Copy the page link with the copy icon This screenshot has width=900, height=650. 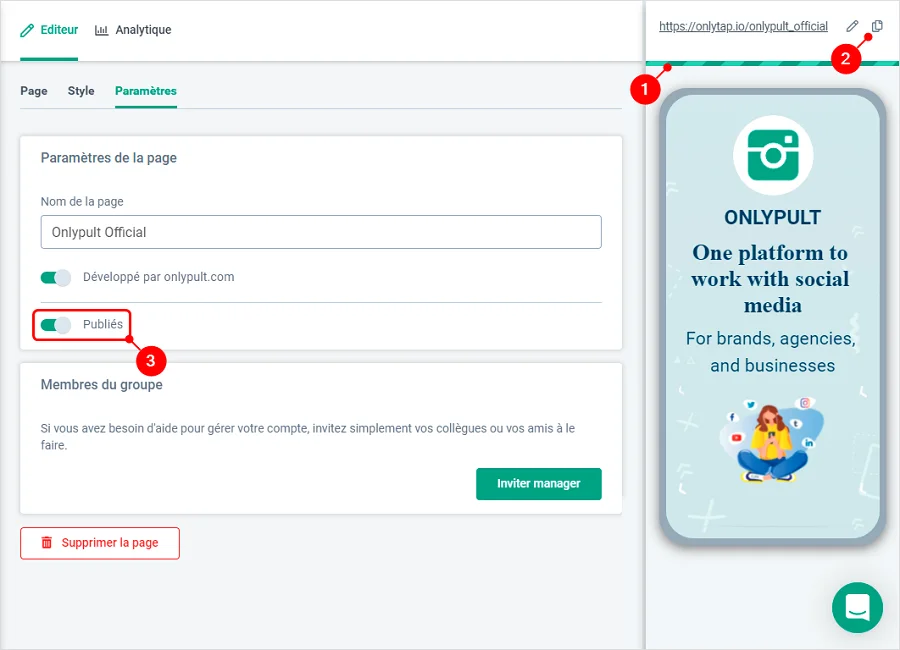pos(877,26)
